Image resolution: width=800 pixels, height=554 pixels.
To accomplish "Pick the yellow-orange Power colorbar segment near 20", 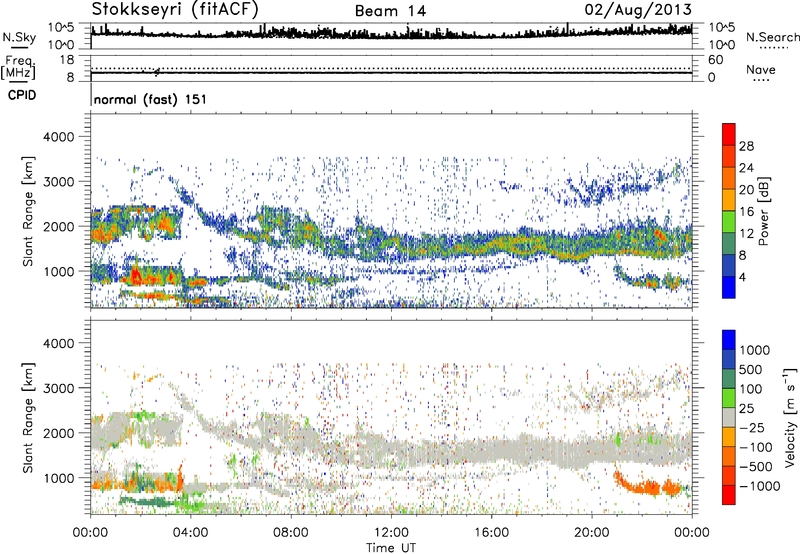I will tap(729, 200).
